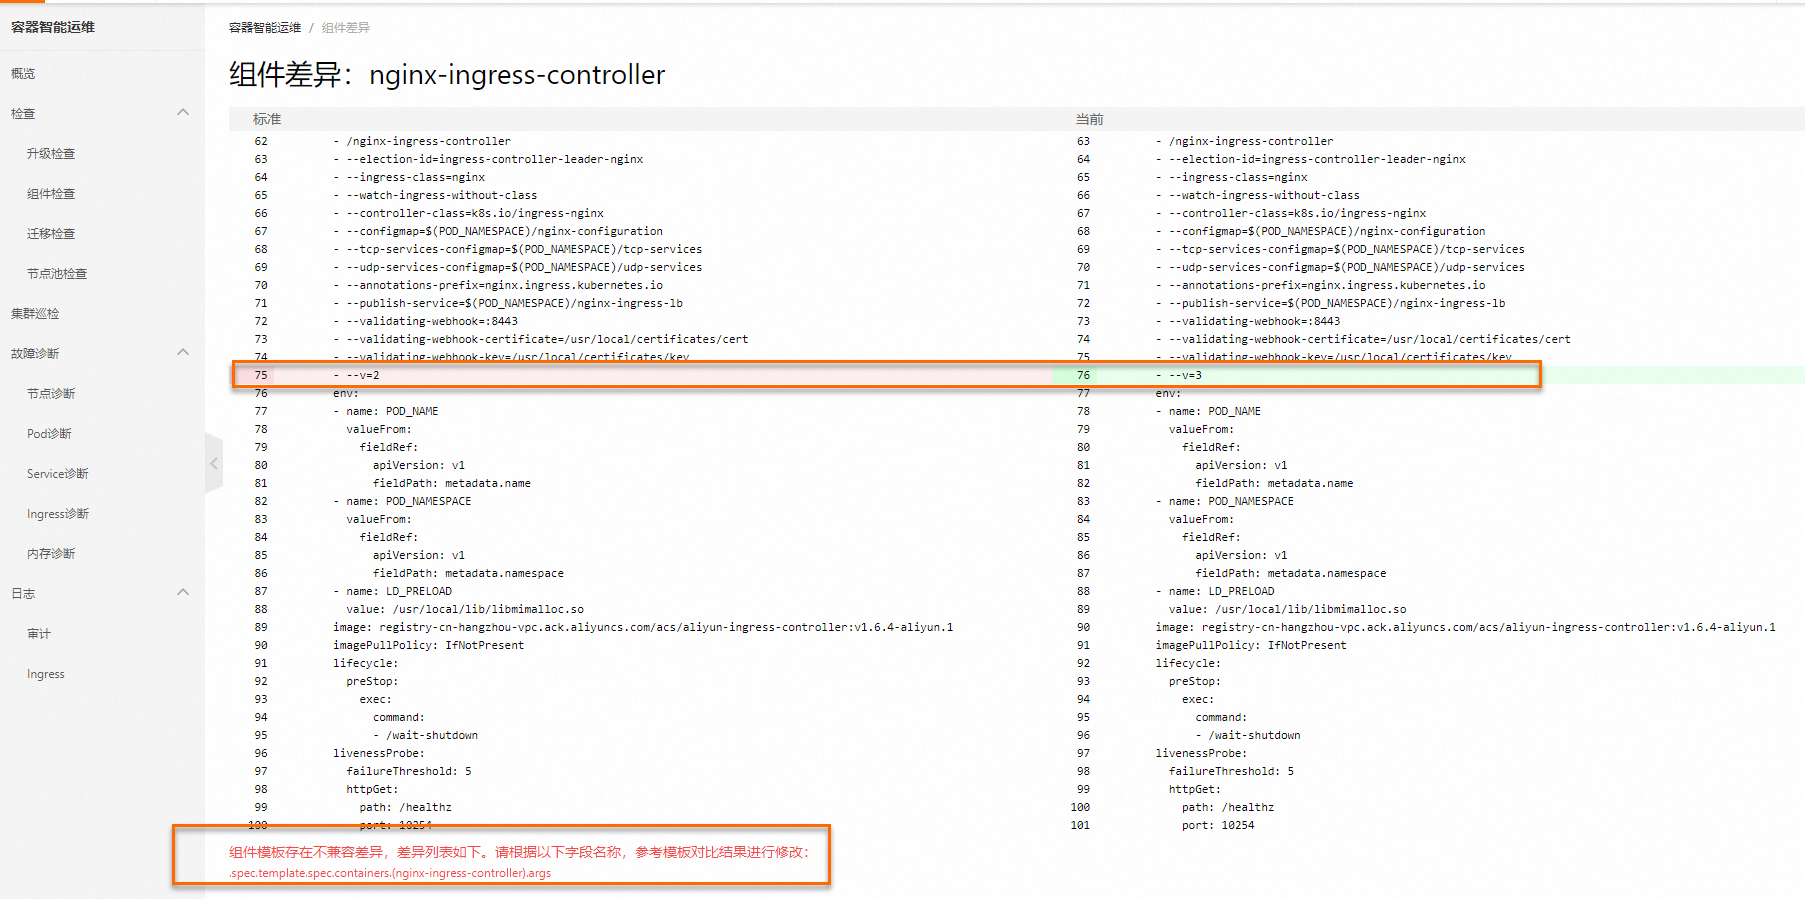
Task: Click the red incompatibility warning message
Action: pos(519,852)
